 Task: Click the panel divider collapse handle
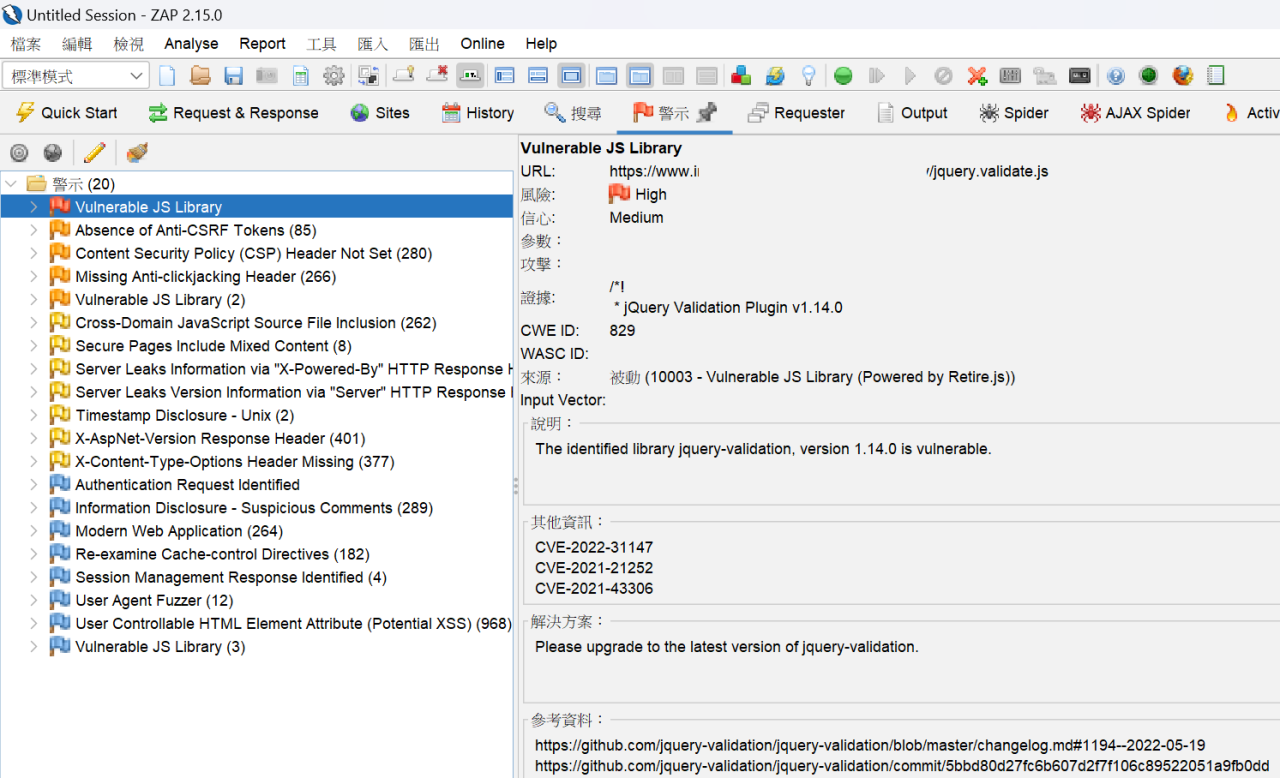point(516,486)
